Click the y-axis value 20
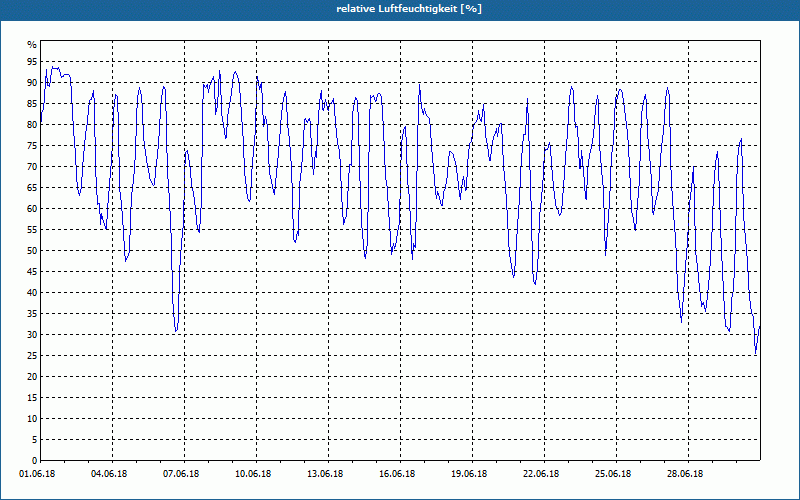 tap(32, 377)
